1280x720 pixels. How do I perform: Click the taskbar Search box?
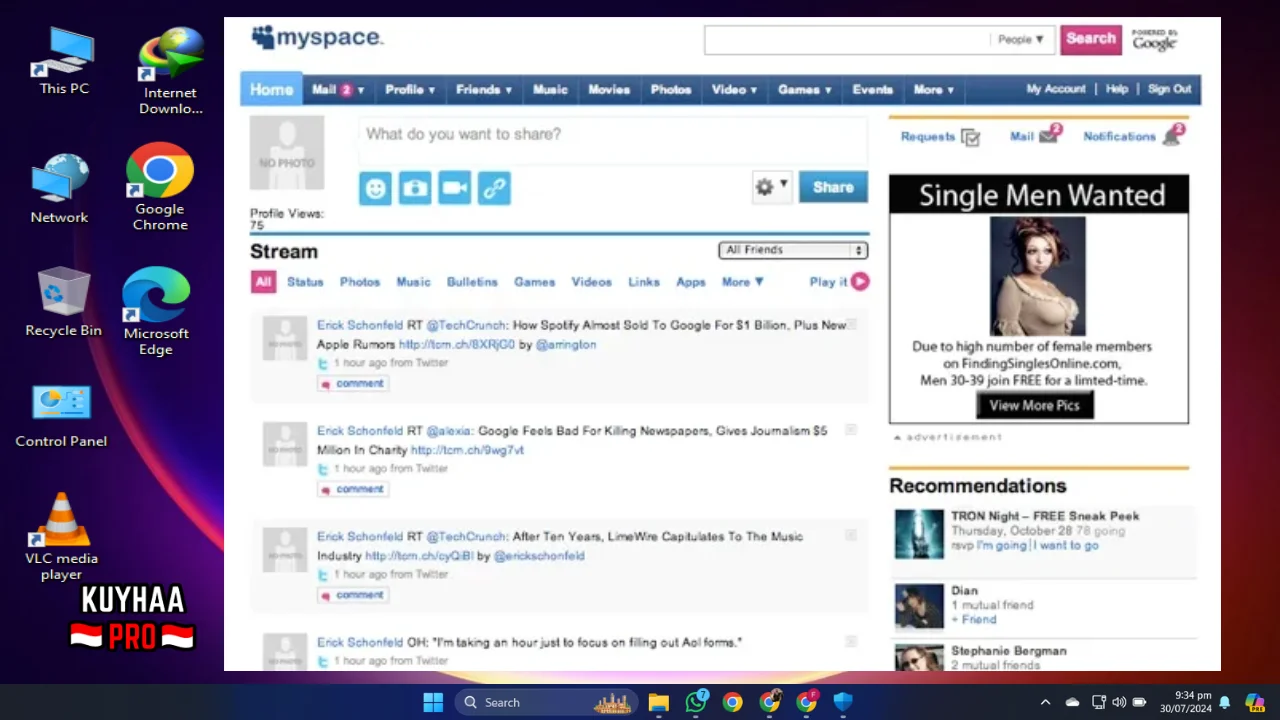(545, 702)
